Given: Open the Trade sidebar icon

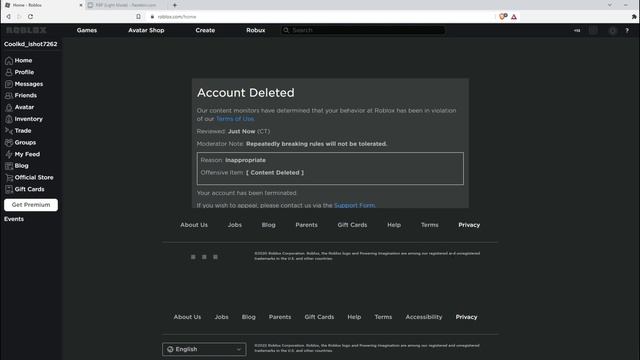Looking at the screenshot, I should [x=9, y=131].
